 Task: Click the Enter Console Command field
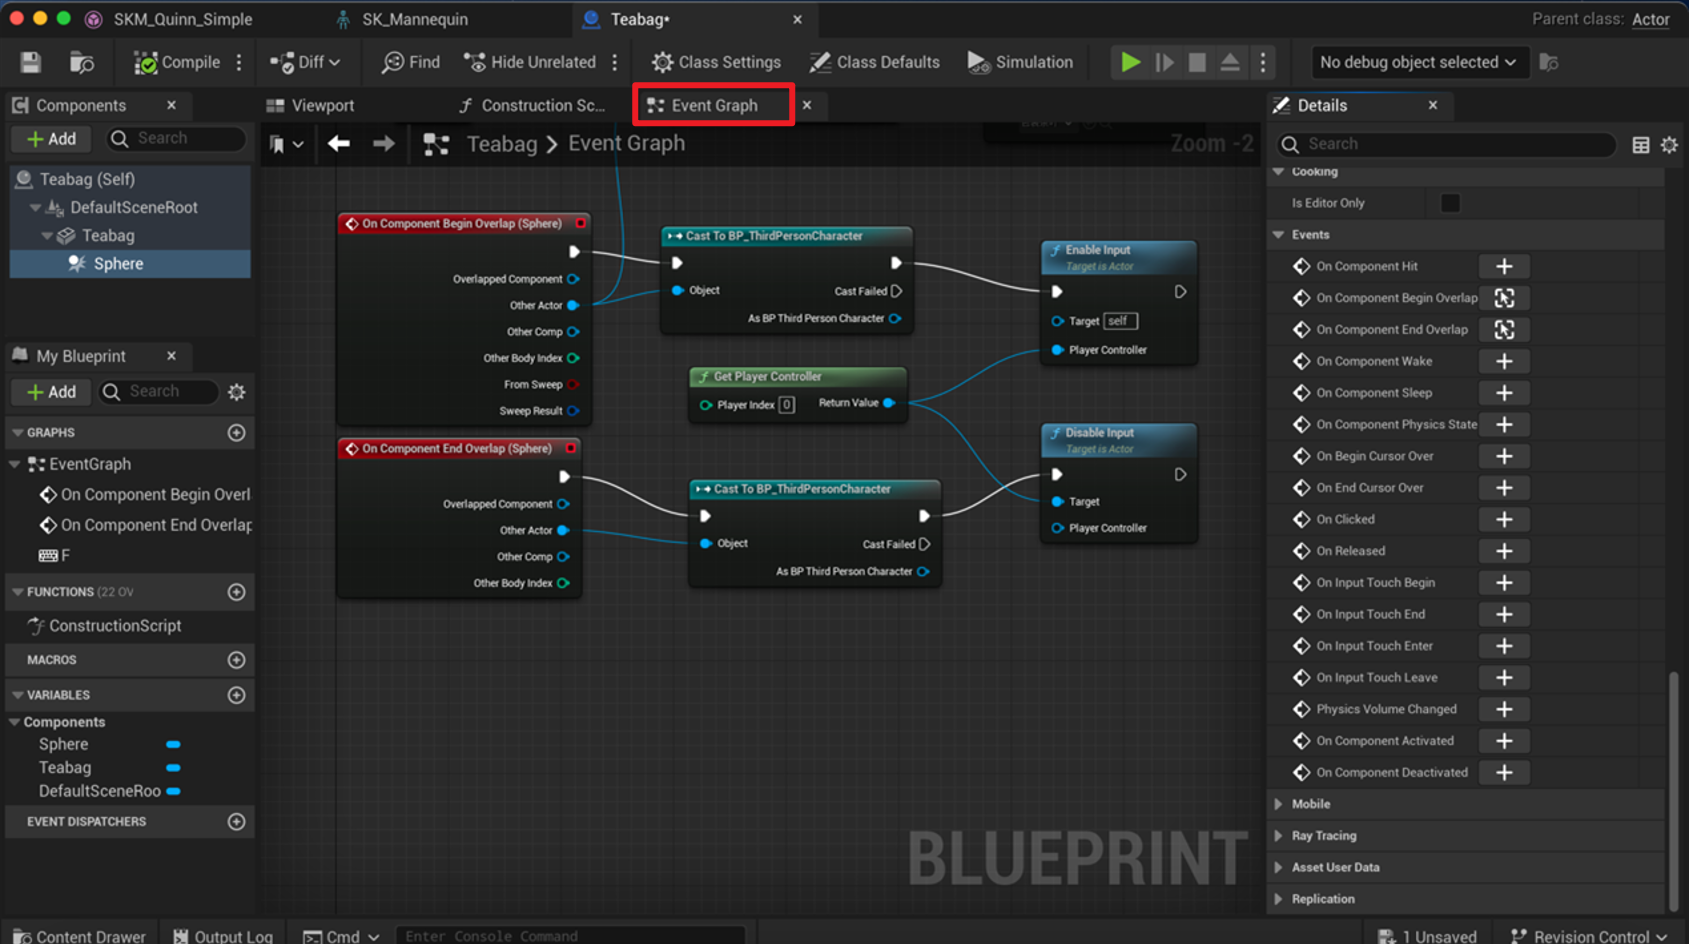point(570,936)
